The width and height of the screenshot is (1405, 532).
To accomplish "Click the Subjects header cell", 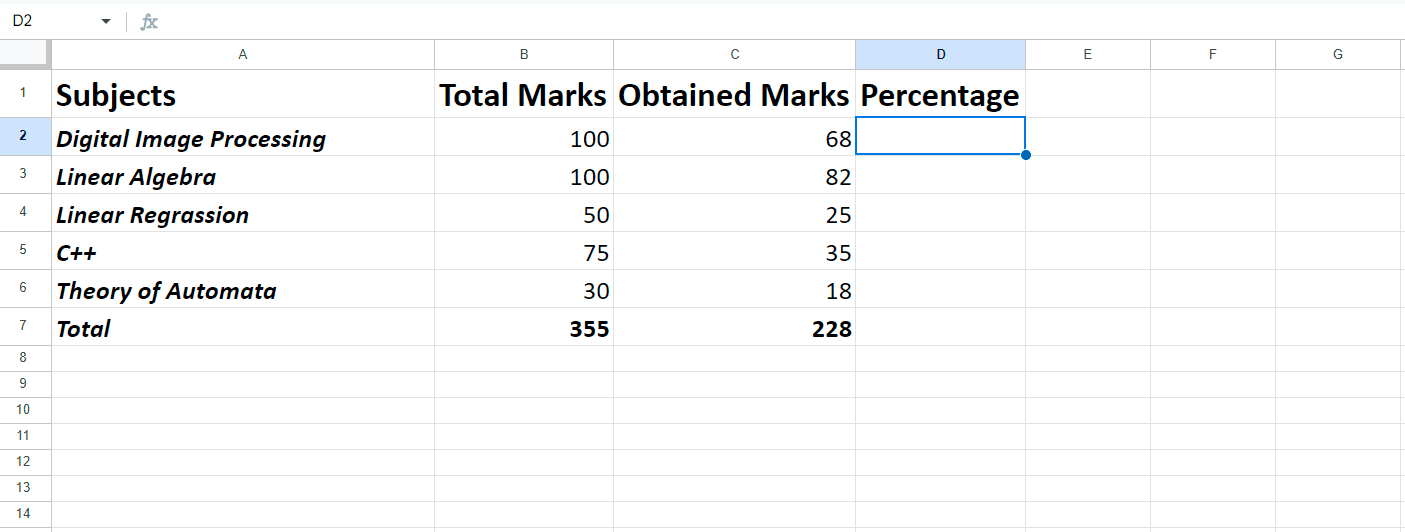I will [243, 94].
